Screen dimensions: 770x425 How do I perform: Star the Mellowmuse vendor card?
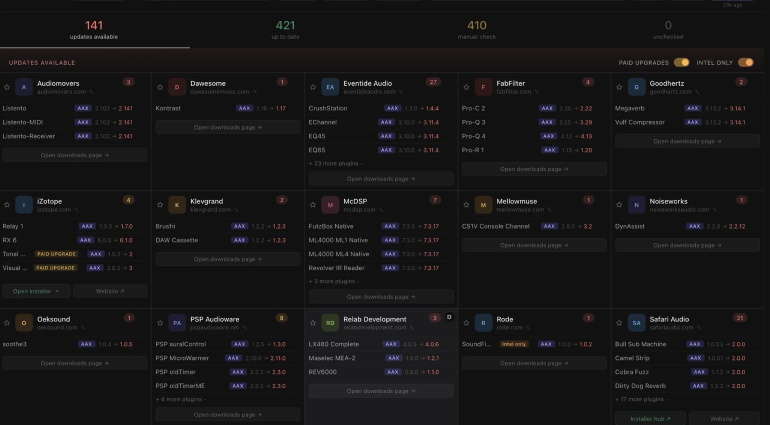pos(466,205)
